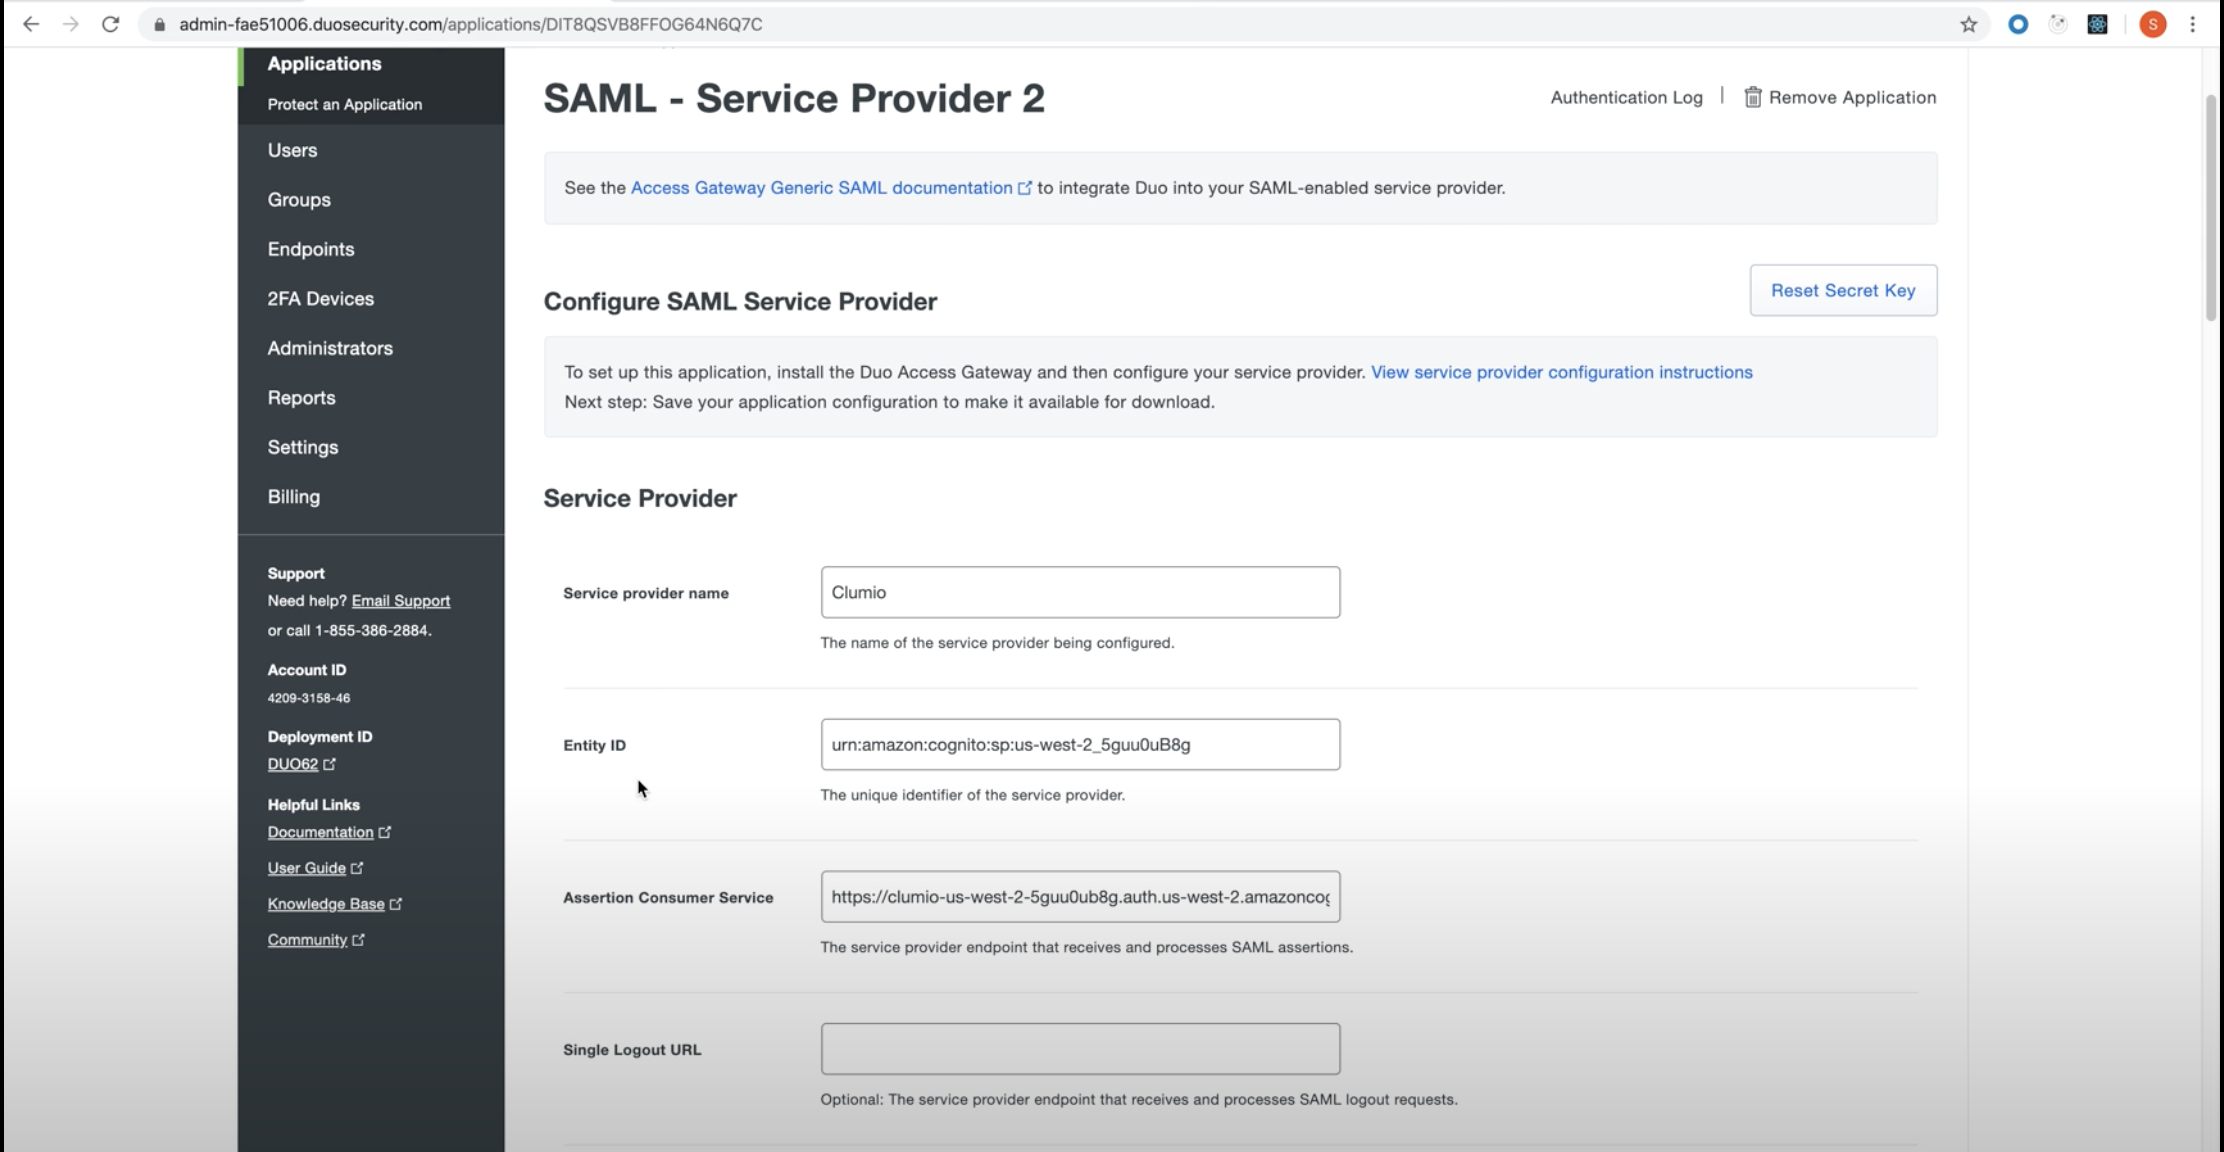Click the page vertical scrollbar thumb

pyautogui.click(x=2210, y=210)
